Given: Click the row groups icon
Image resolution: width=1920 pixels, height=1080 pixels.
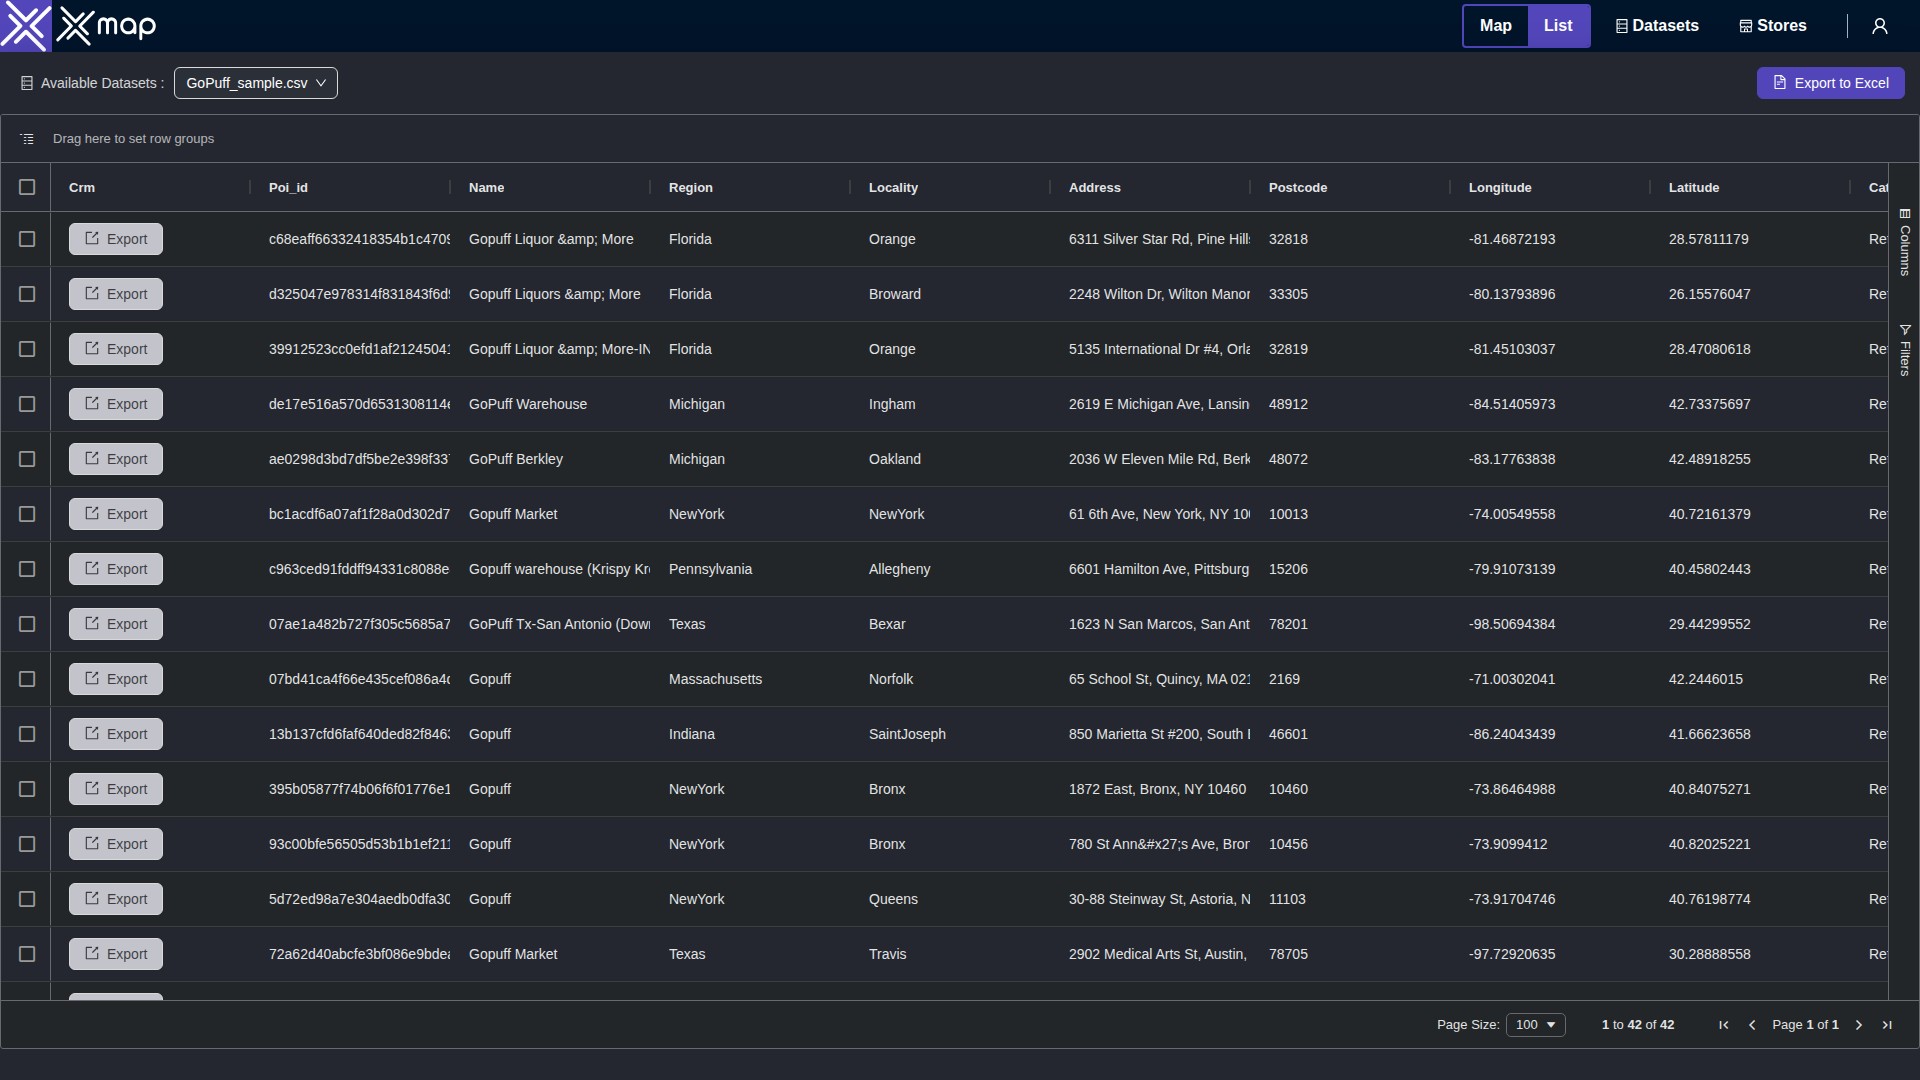Looking at the screenshot, I should [x=27, y=139].
